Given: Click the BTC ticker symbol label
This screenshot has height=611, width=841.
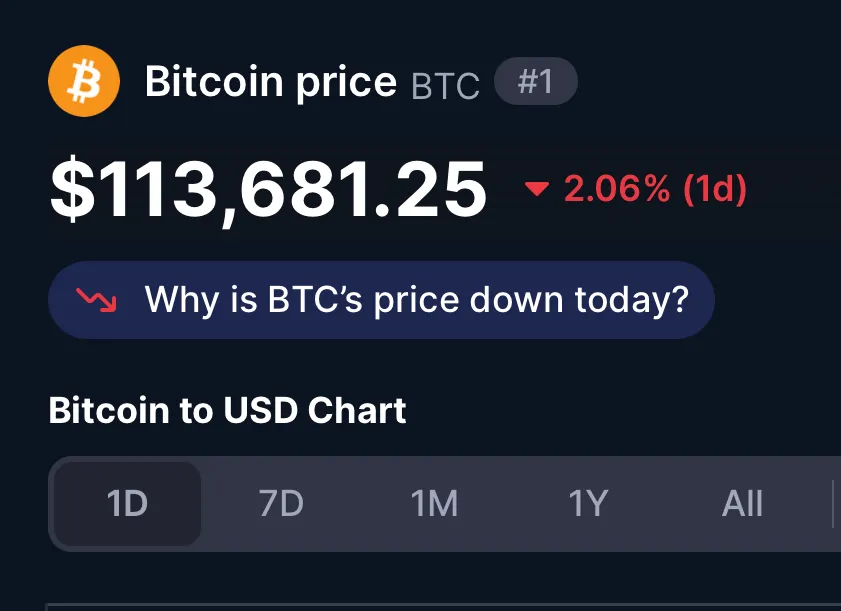Looking at the screenshot, I should click(445, 86).
